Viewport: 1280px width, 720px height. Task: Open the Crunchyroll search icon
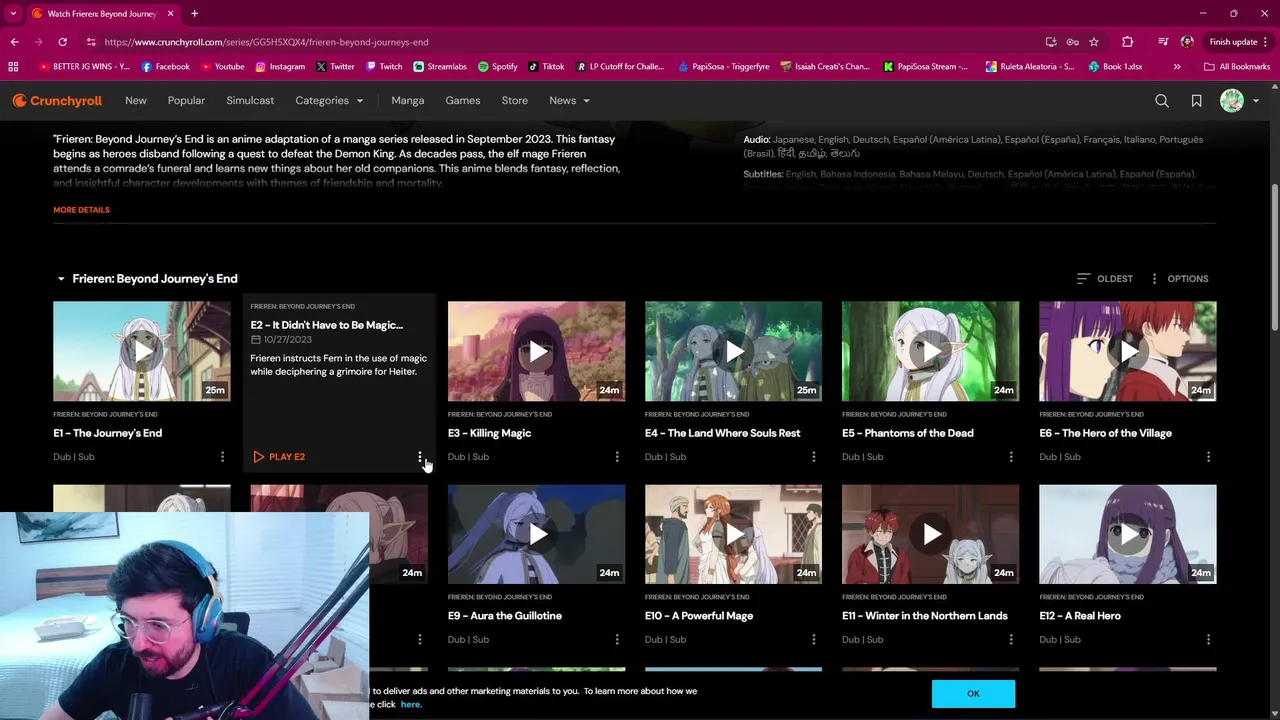pyautogui.click(x=1162, y=100)
